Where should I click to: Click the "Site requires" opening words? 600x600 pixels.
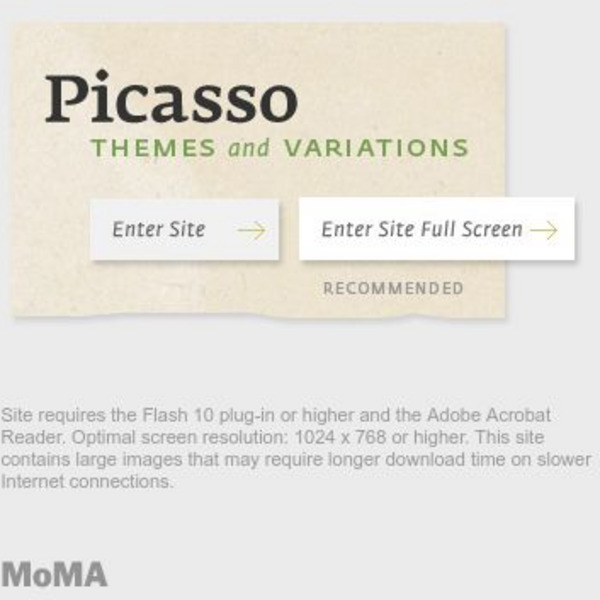pos(48,414)
